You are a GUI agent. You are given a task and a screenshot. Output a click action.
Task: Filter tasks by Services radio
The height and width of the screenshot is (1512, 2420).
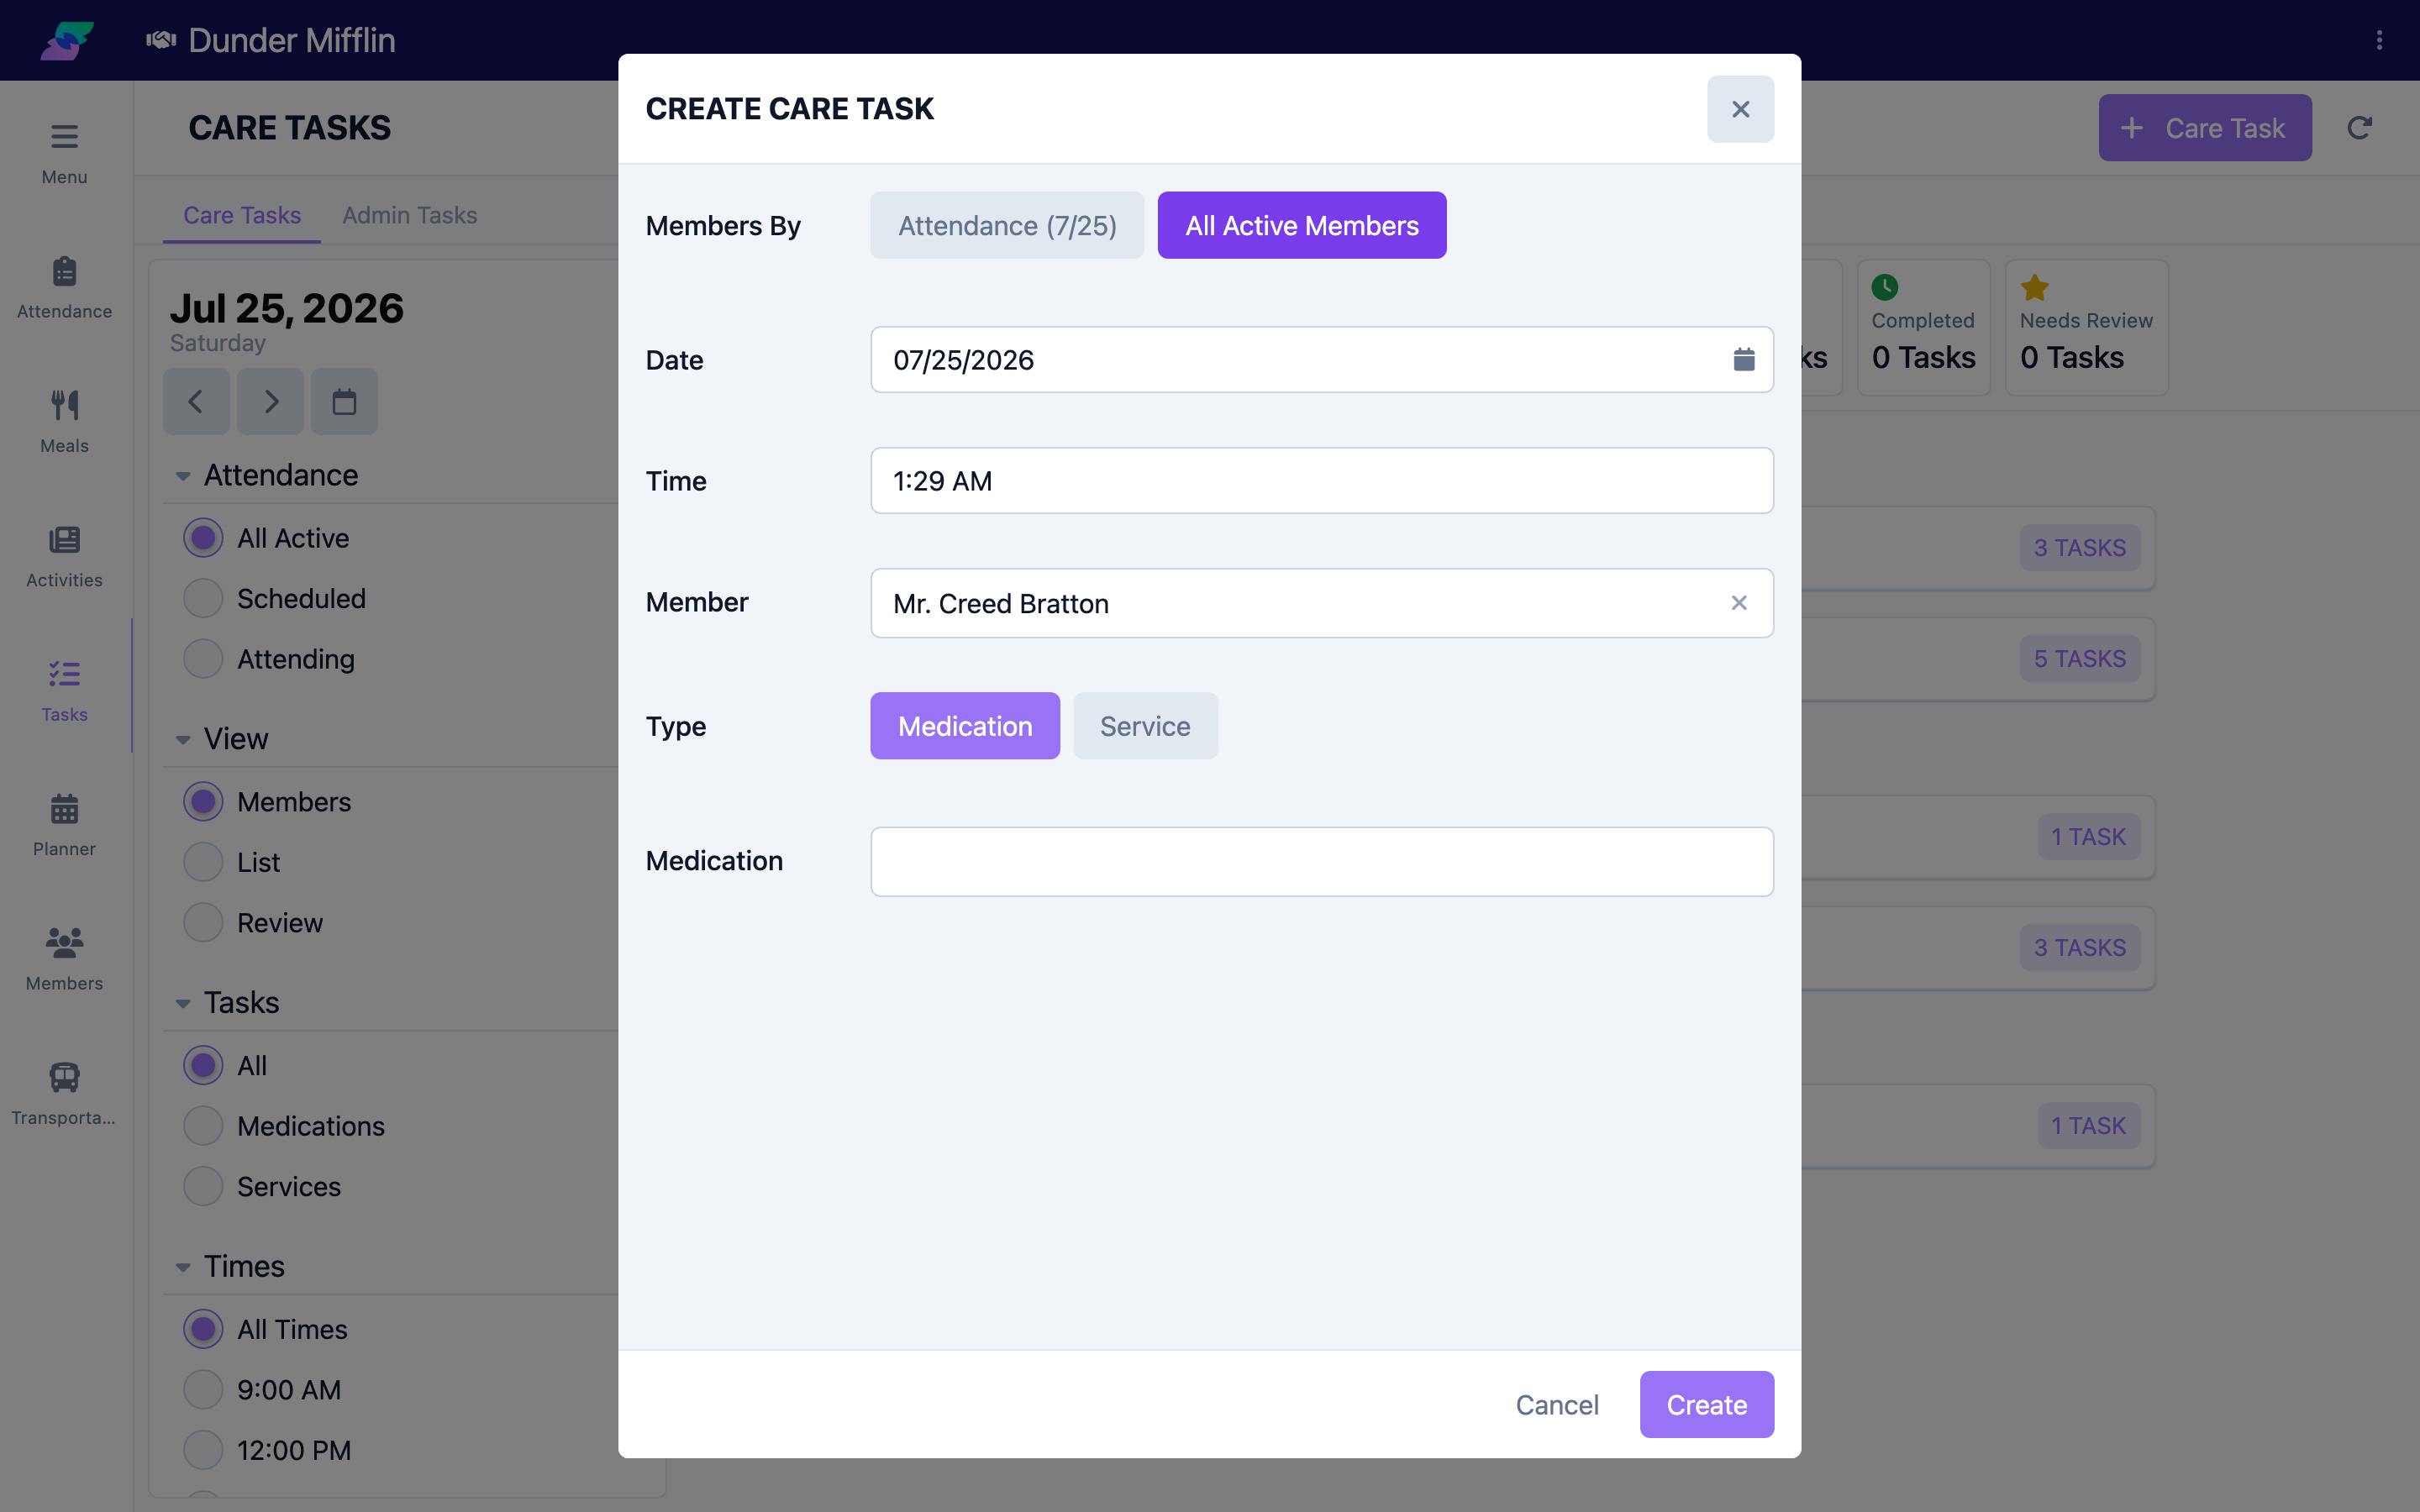click(203, 1187)
